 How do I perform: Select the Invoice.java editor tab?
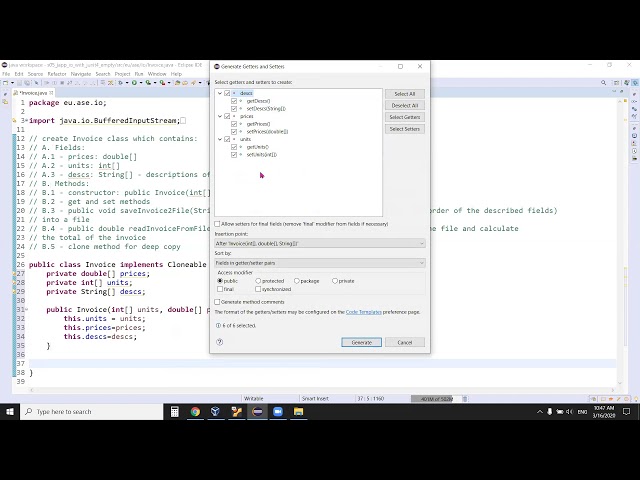coord(32,93)
